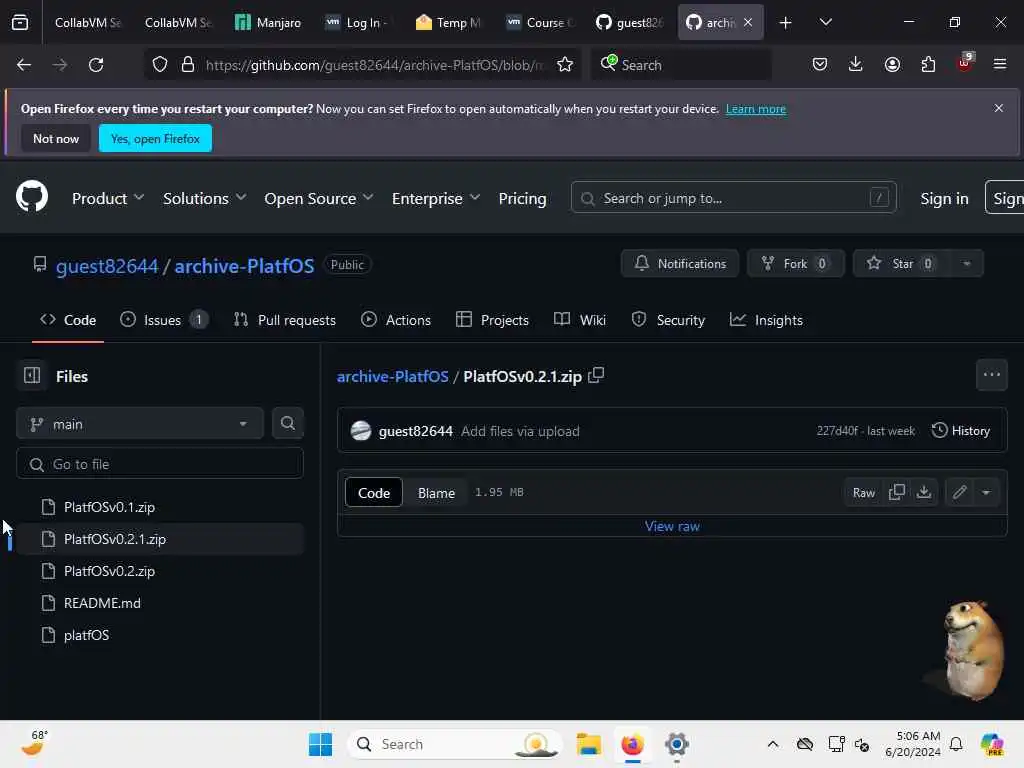This screenshot has width=1024, height=768.
Task: Expand the Product menu
Action: tap(108, 199)
